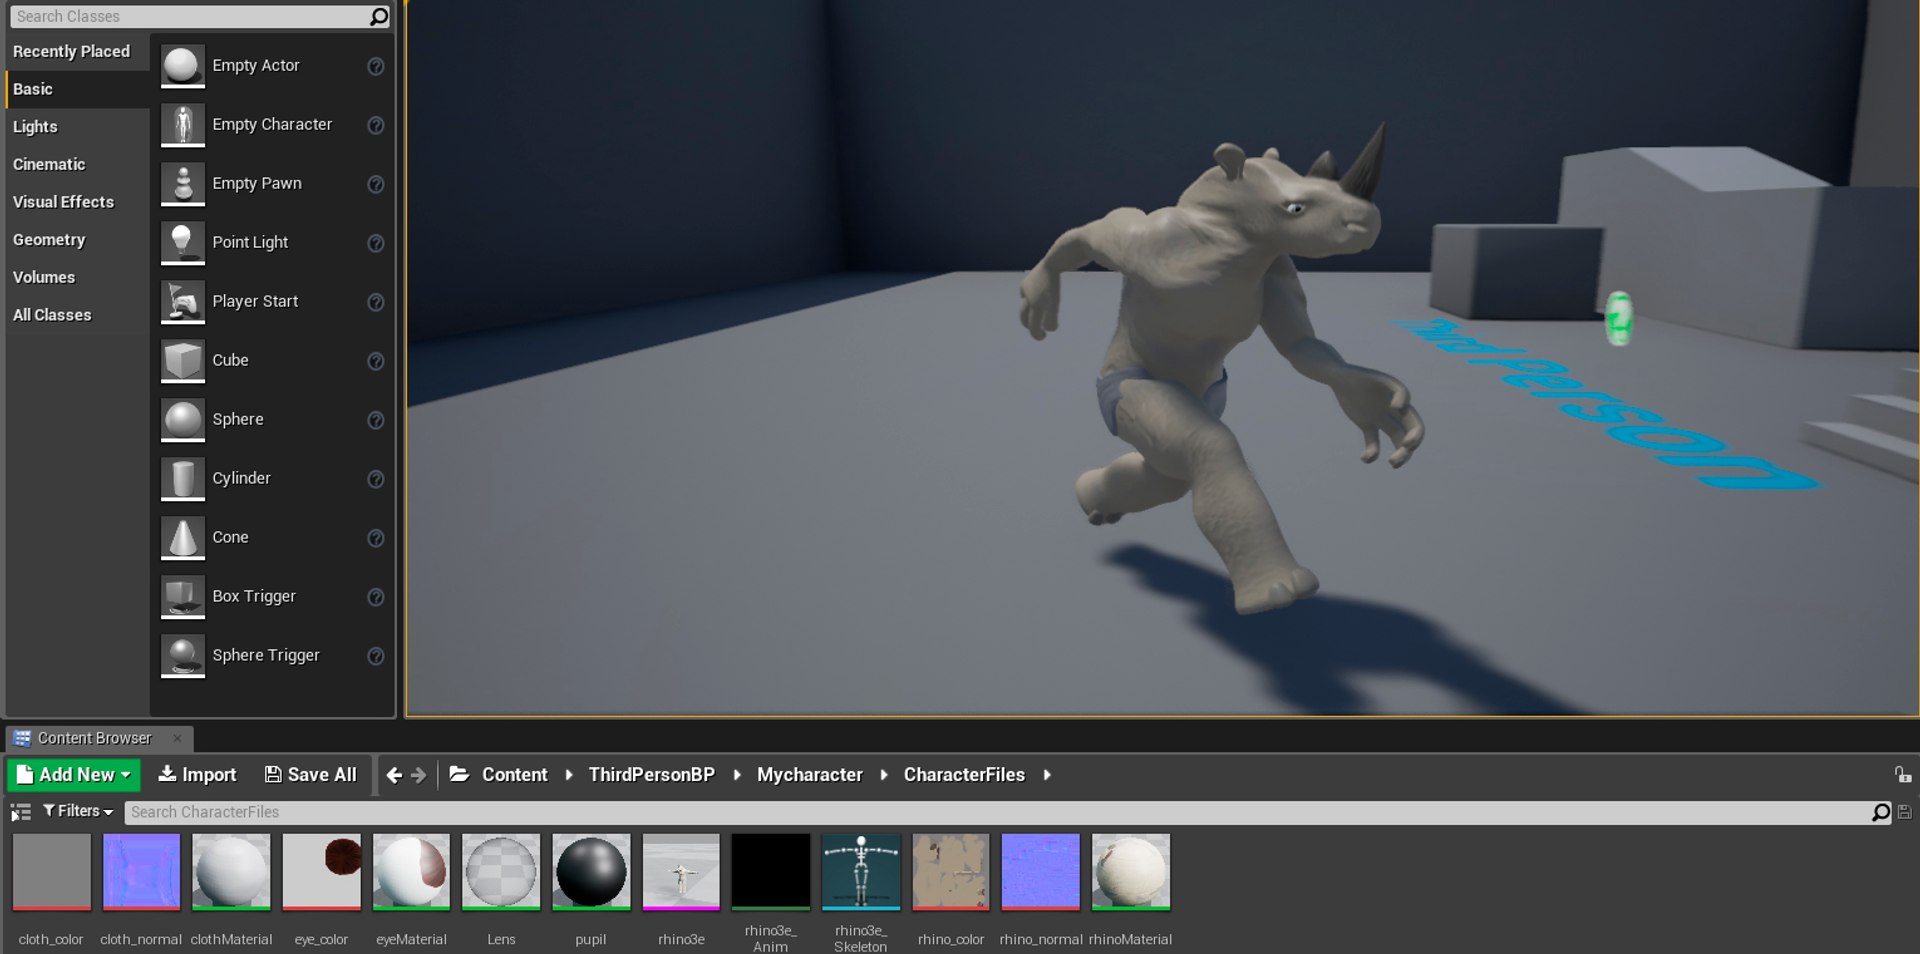Image resolution: width=1920 pixels, height=954 pixels.
Task: Select the Cylinder shape icon
Action: click(183, 479)
